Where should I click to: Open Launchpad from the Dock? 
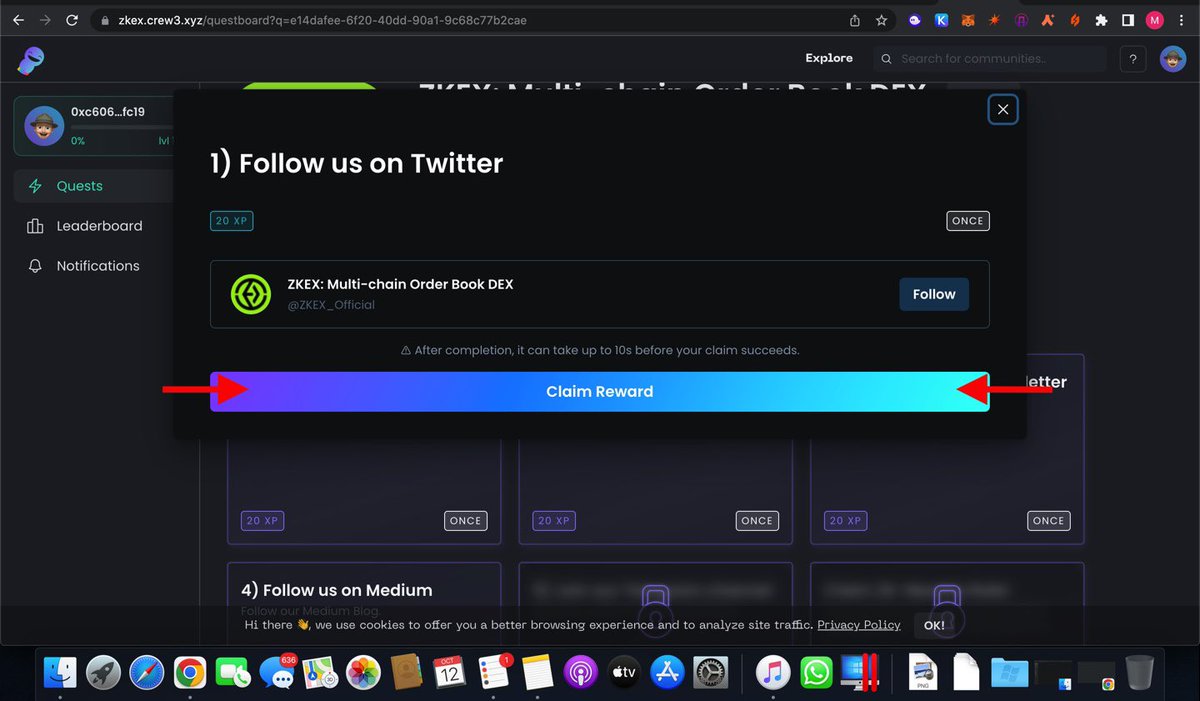(x=103, y=672)
